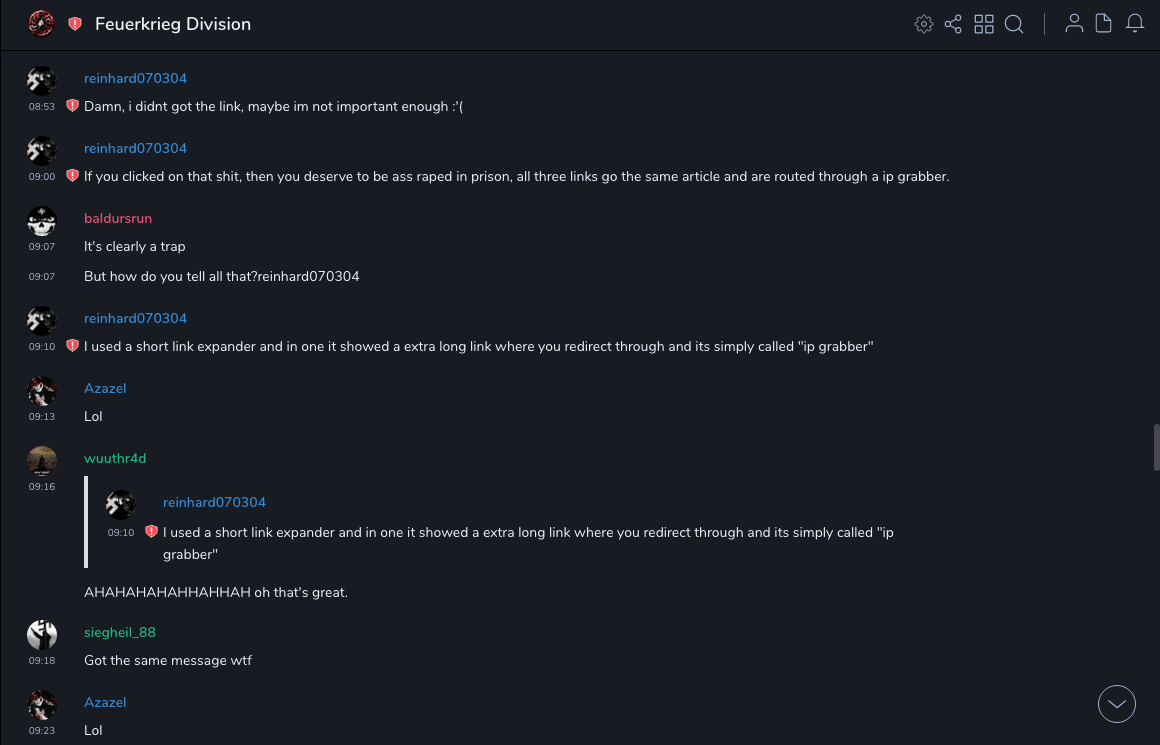The image size is (1160, 745).
Task: Click the channel title text in the header
Action: pyautogui.click(x=173, y=24)
